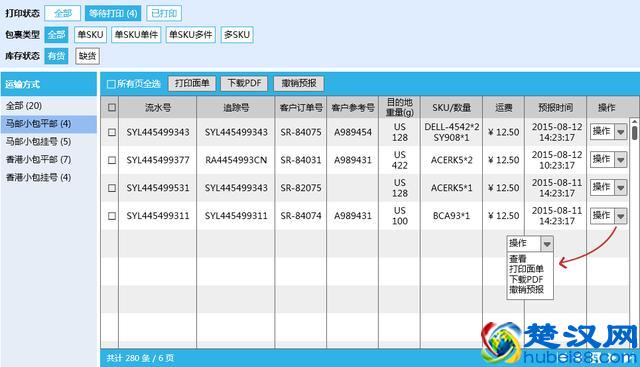Image resolution: width=640 pixels, height=367 pixels.
Task: Show 全部 (20) shipping methods
Action: (49, 106)
